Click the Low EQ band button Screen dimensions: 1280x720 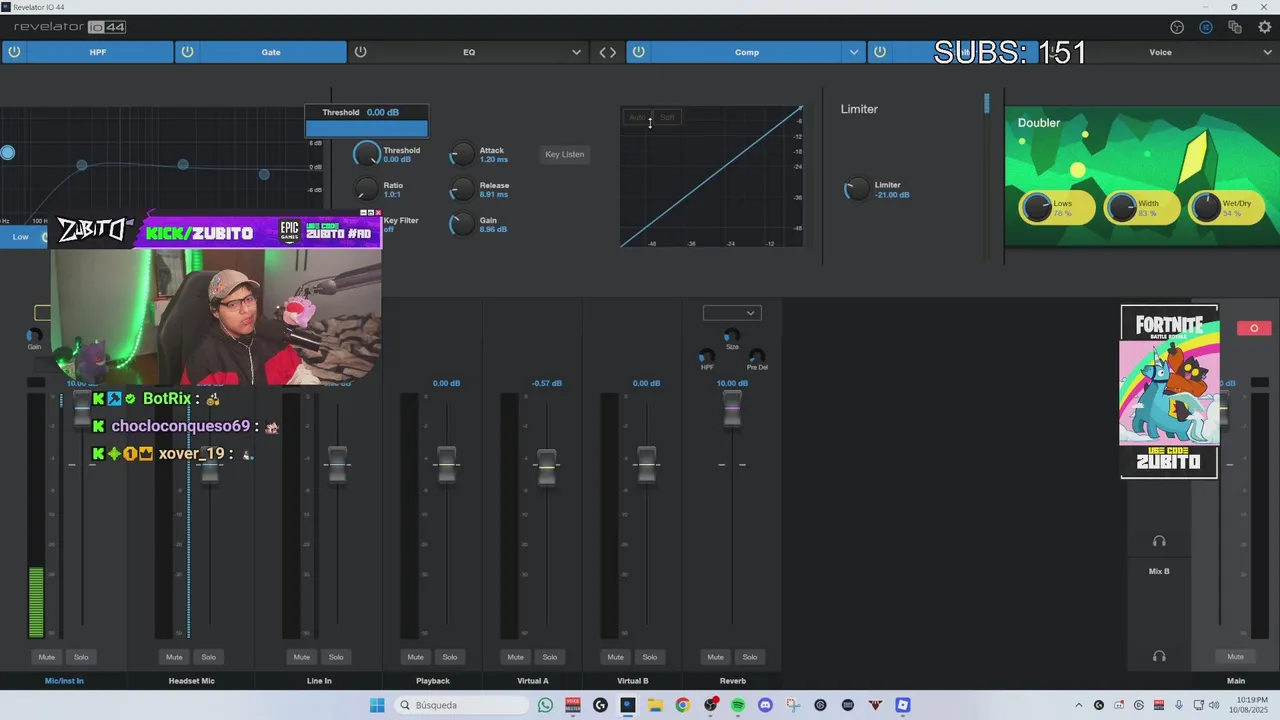click(x=21, y=237)
